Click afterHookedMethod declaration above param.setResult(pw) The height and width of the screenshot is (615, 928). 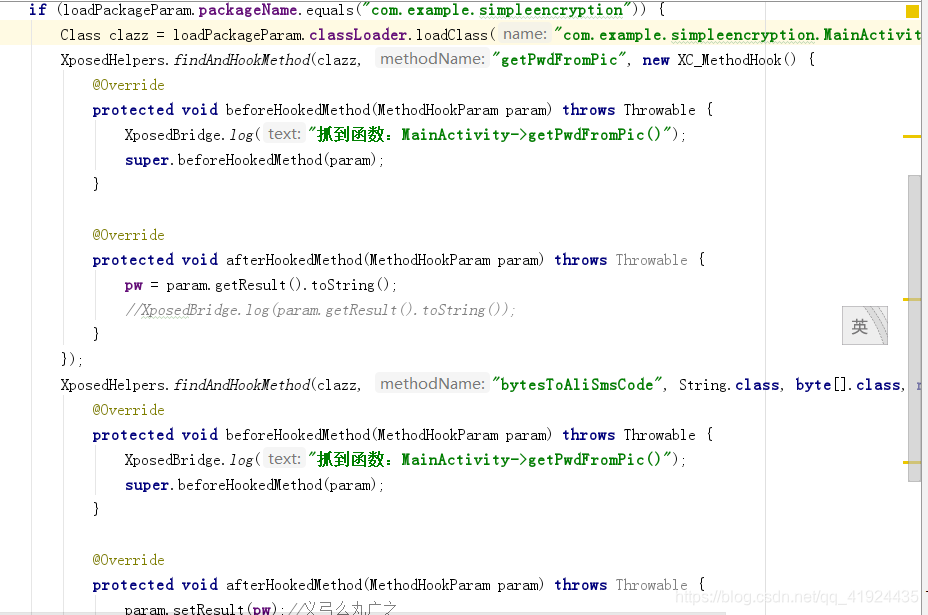[398, 585]
